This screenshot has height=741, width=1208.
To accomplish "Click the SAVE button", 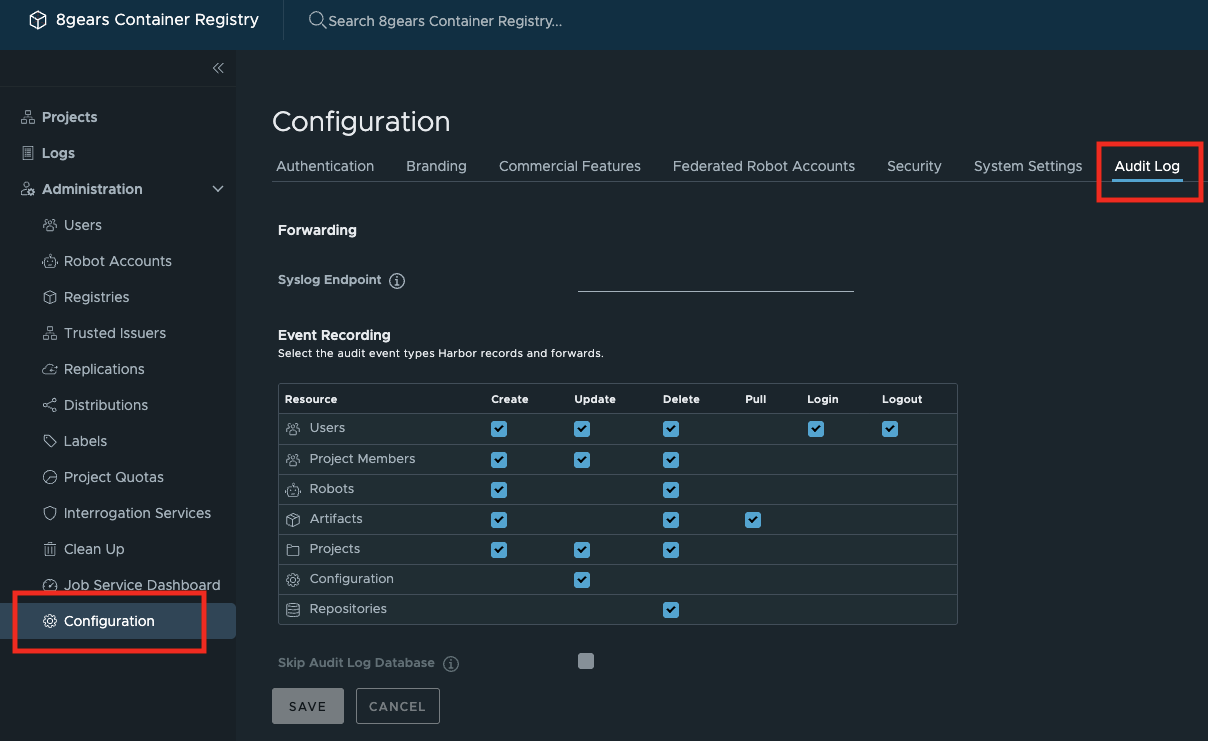I will tap(308, 706).
